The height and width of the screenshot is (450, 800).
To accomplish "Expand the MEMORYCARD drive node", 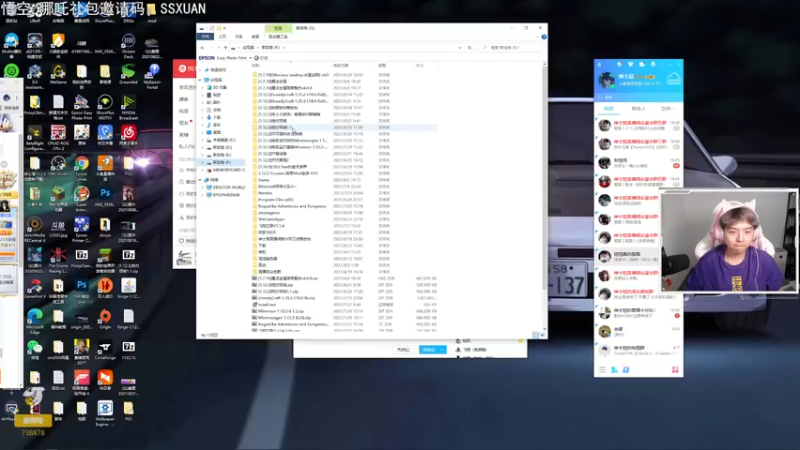I will click(203, 170).
